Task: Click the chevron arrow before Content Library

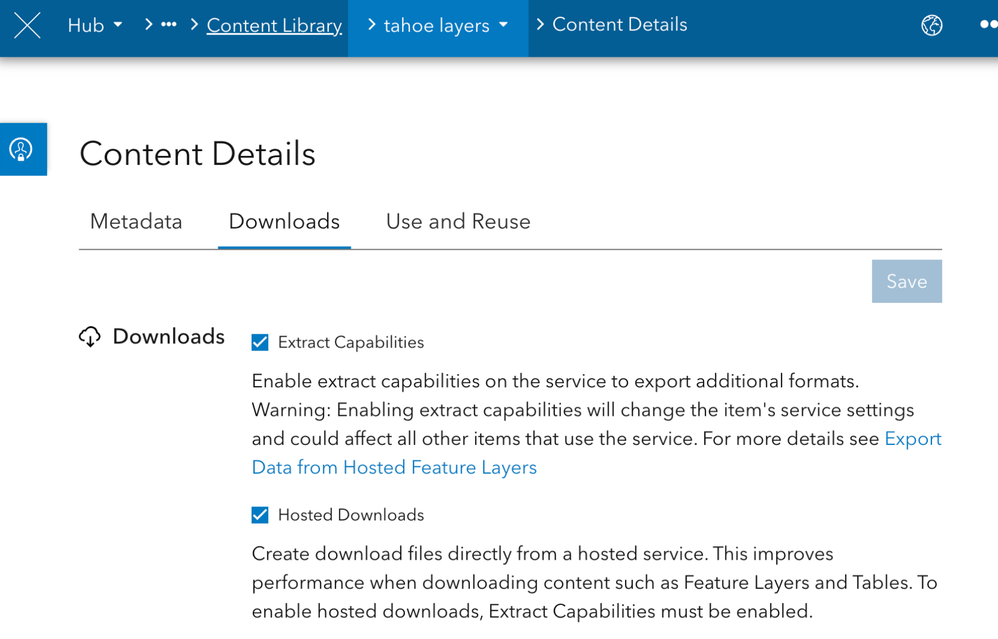Action: (x=194, y=25)
